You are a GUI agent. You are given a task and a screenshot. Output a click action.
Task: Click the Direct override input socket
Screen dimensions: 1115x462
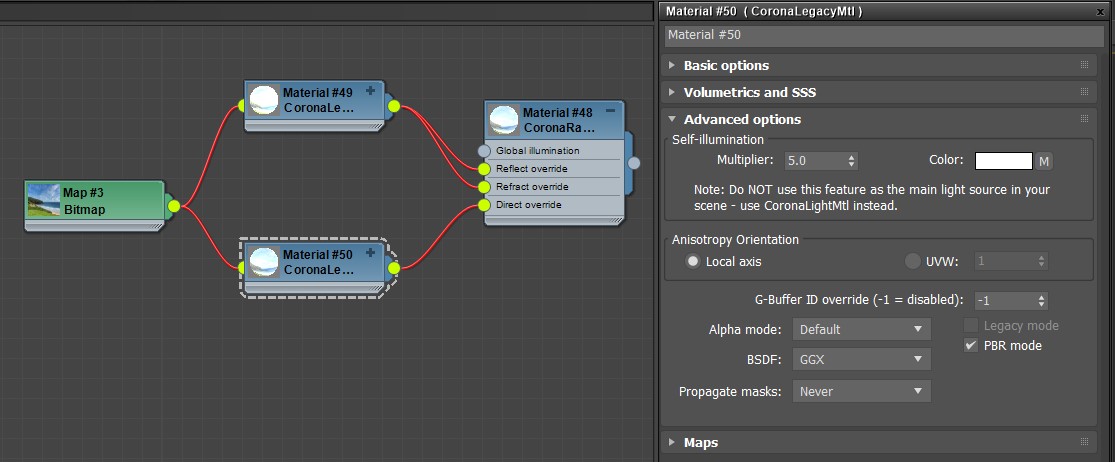click(485, 205)
